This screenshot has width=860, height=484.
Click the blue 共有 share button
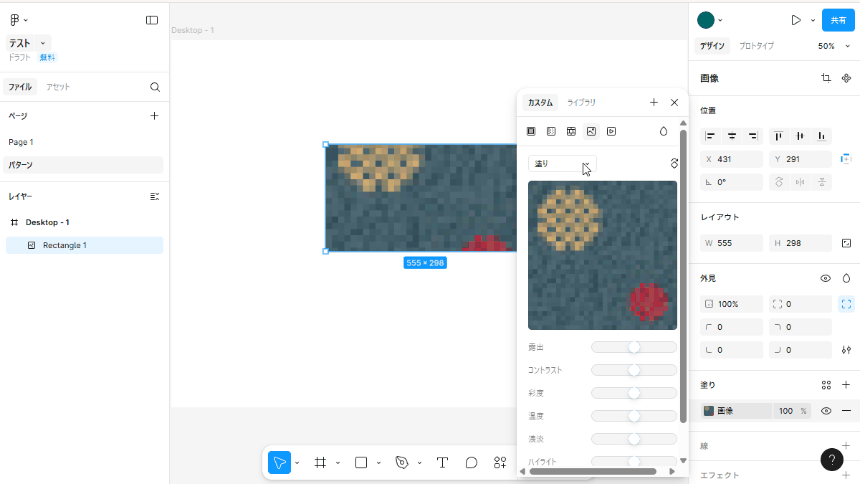pos(838,20)
